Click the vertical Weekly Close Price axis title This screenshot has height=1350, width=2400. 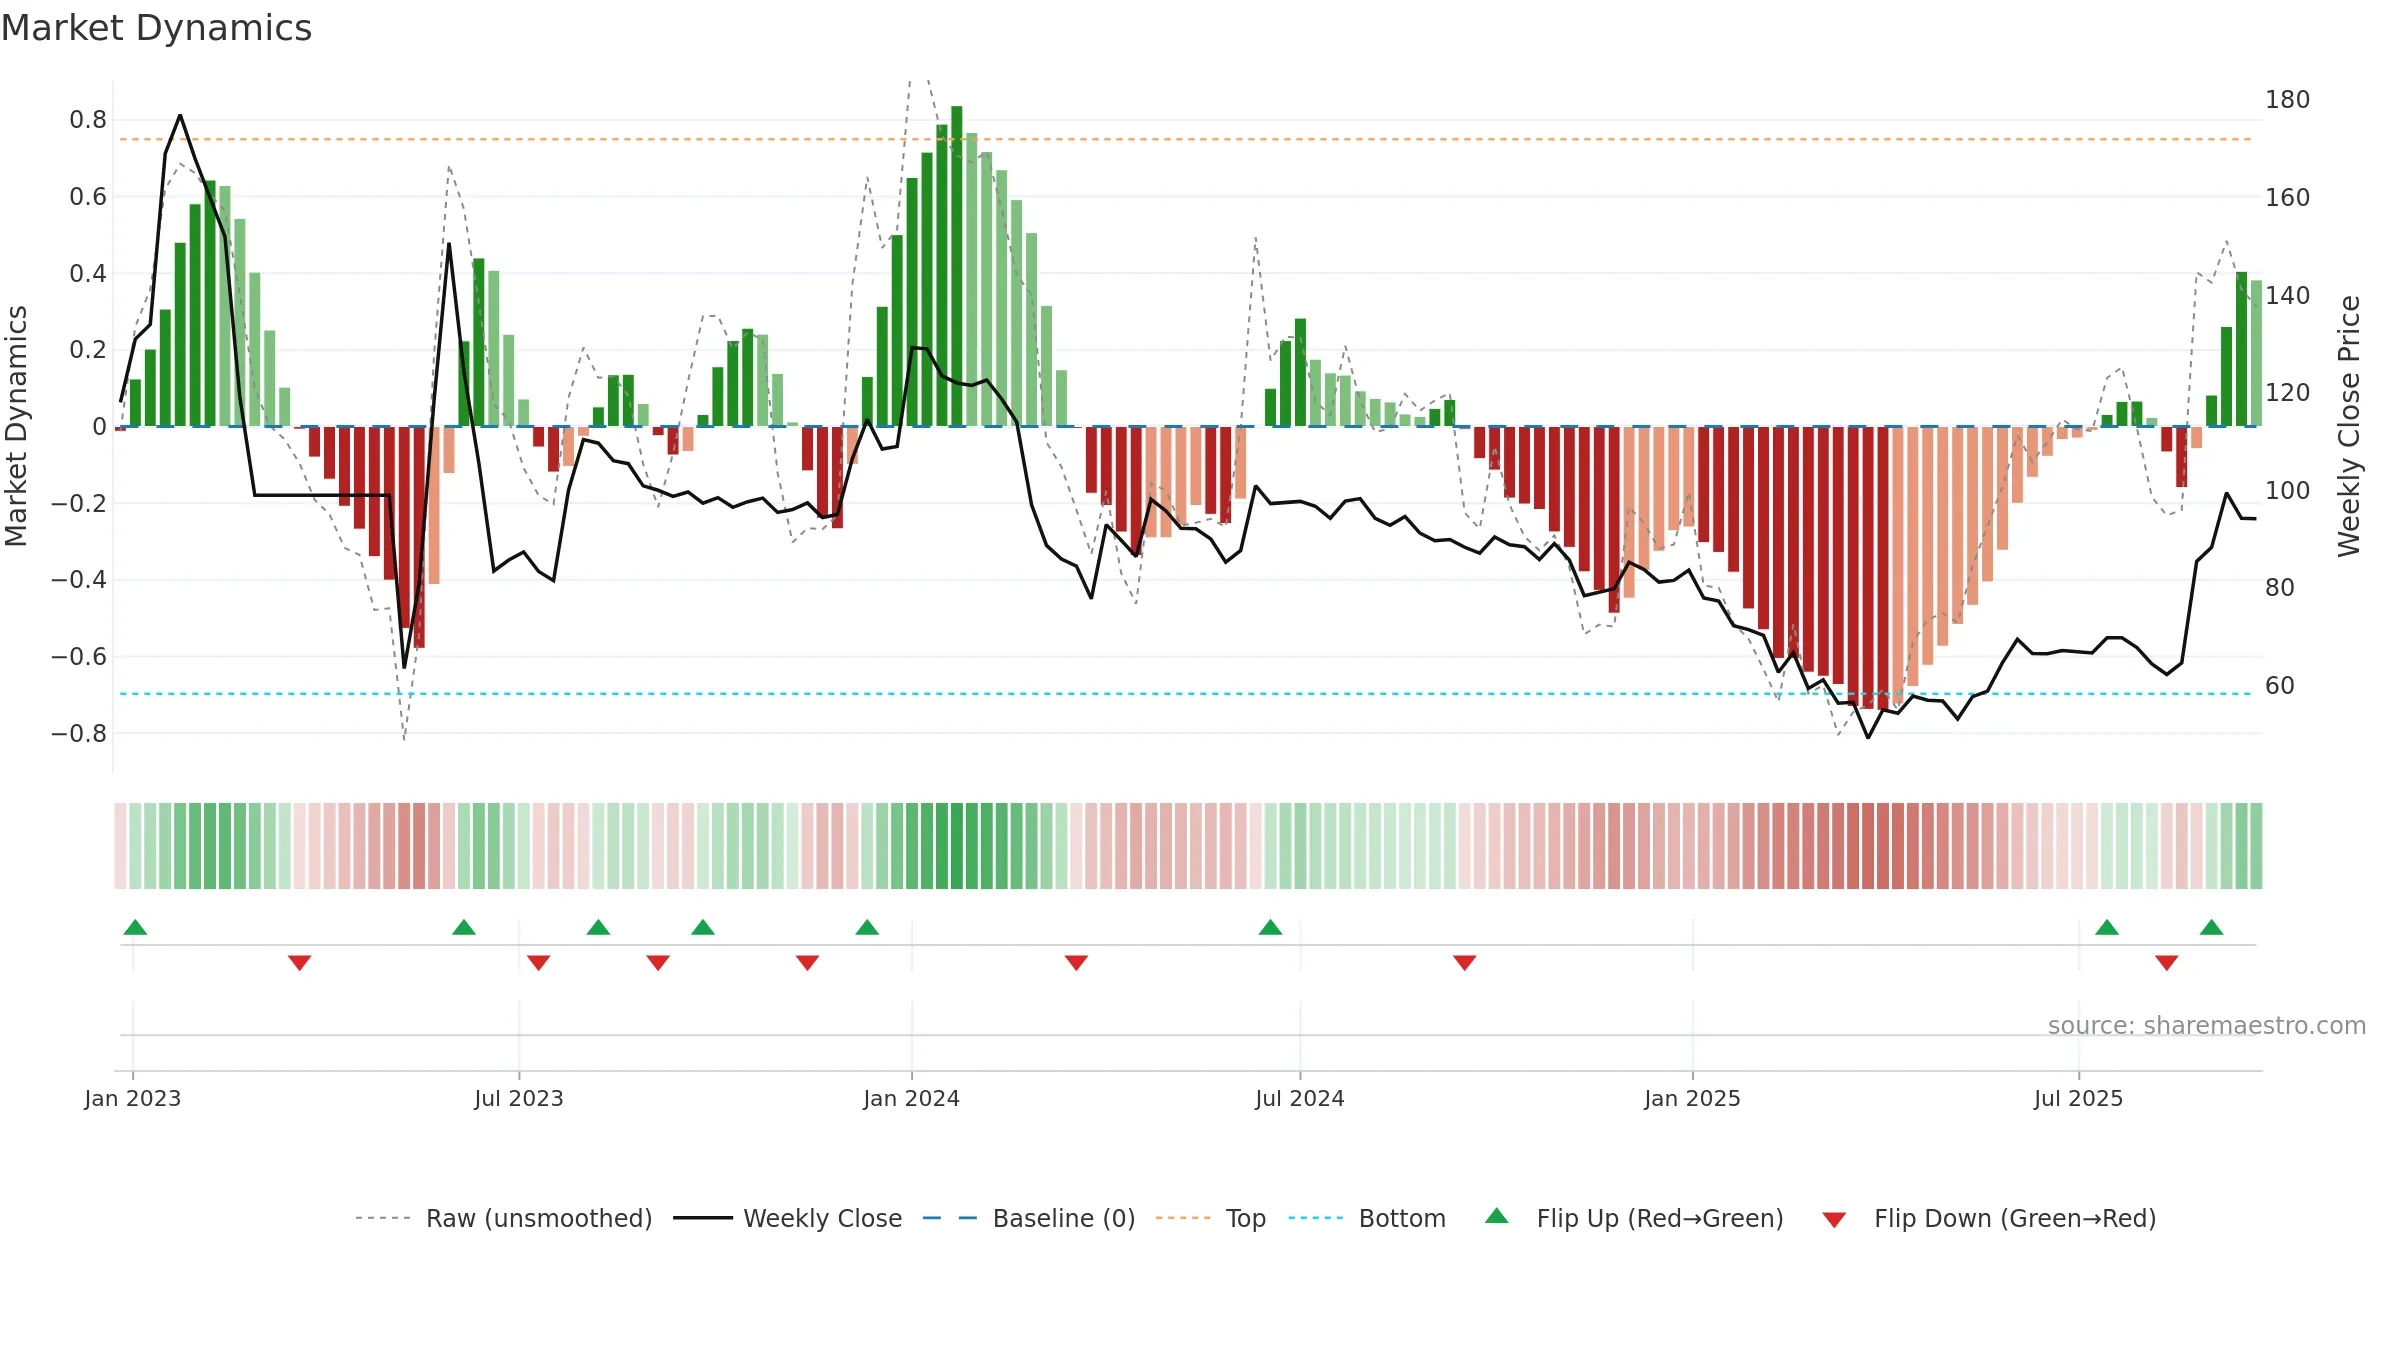[2349, 426]
